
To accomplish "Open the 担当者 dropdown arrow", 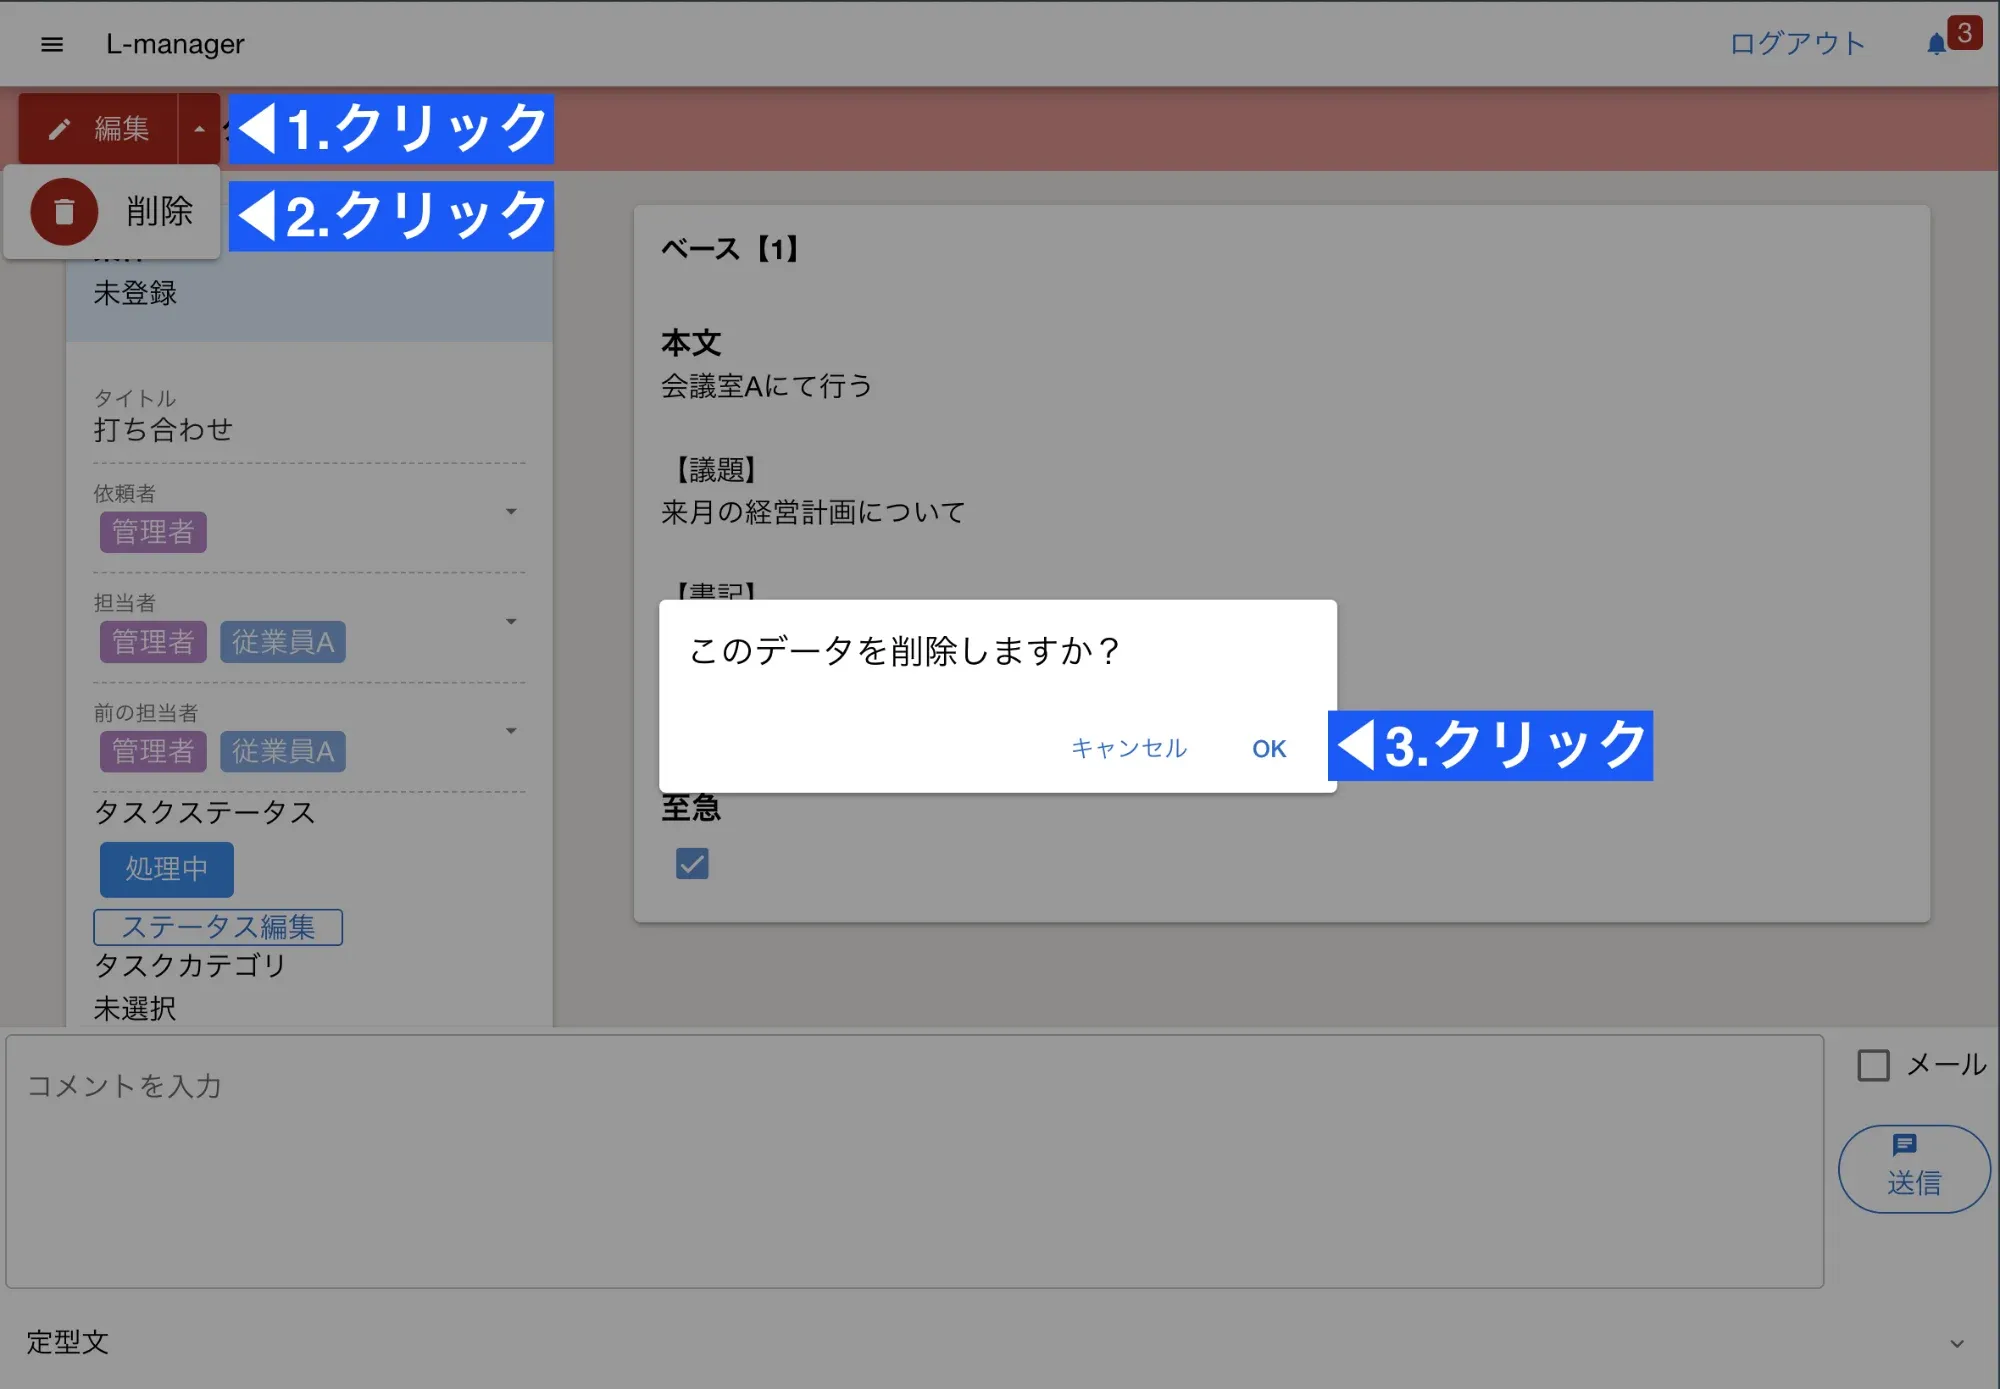I will (x=511, y=622).
